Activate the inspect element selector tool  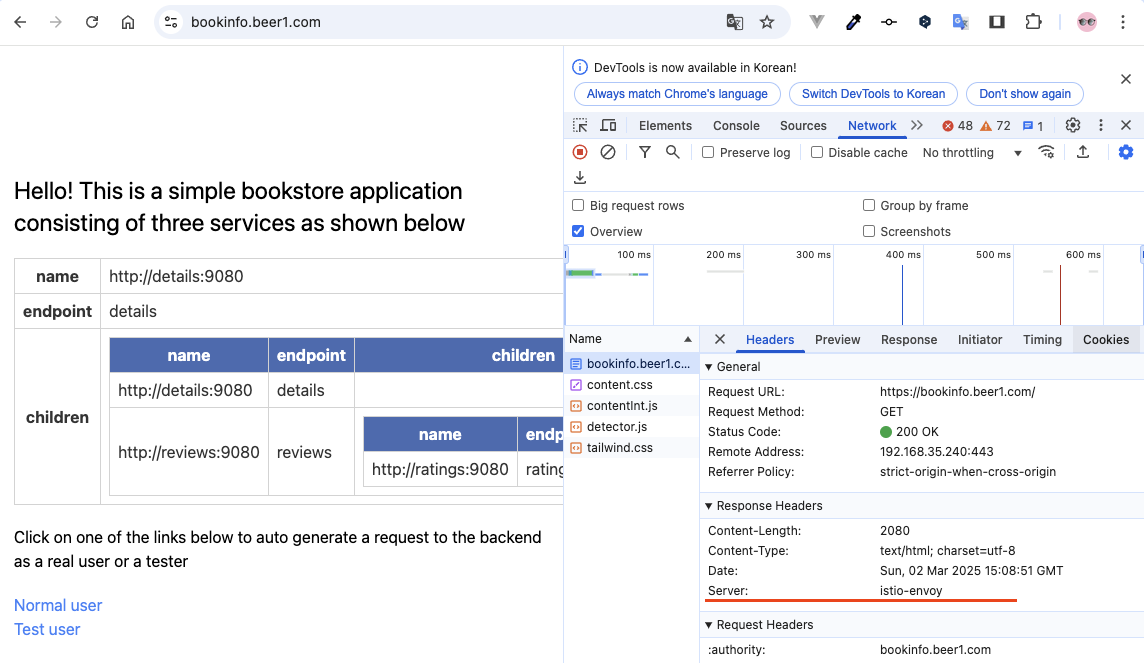[x=580, y=125]
